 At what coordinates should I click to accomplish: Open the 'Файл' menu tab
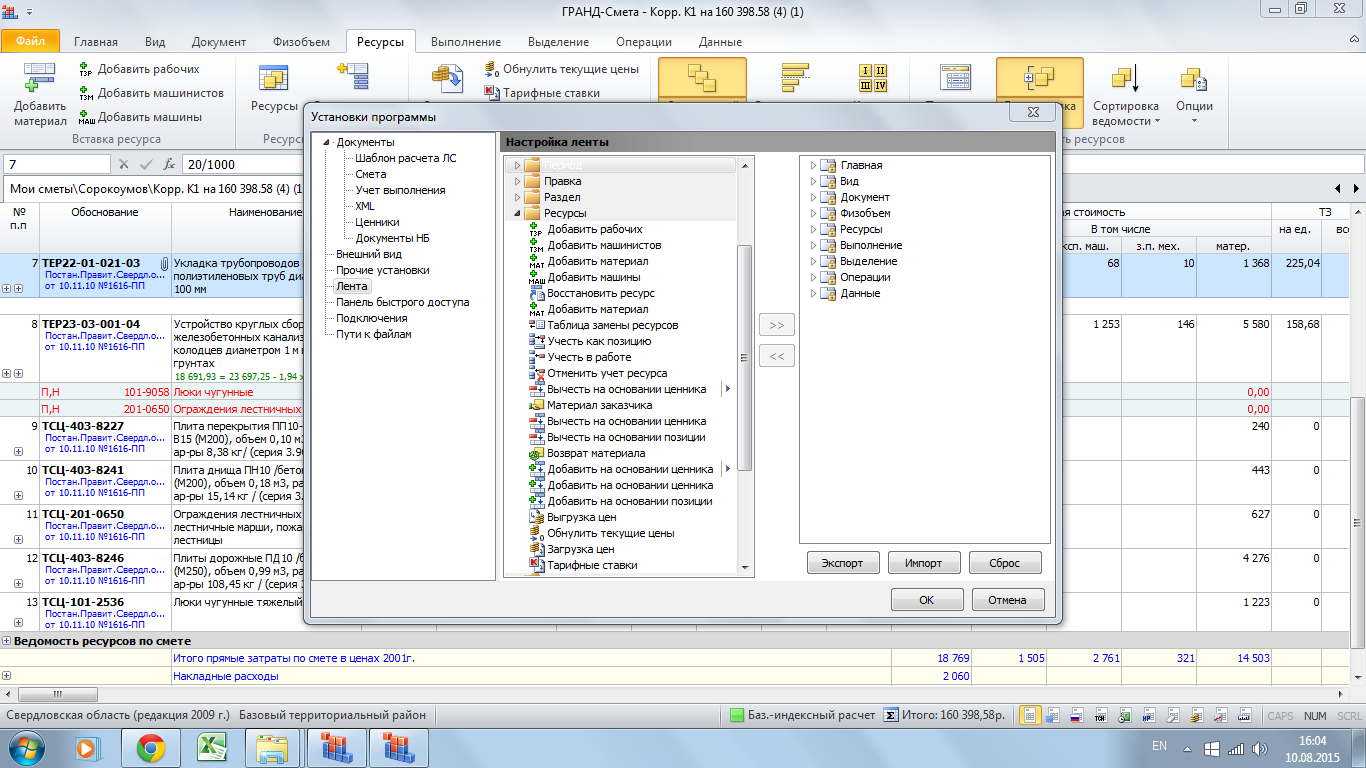pyautogui.click(x=30, y=42)
